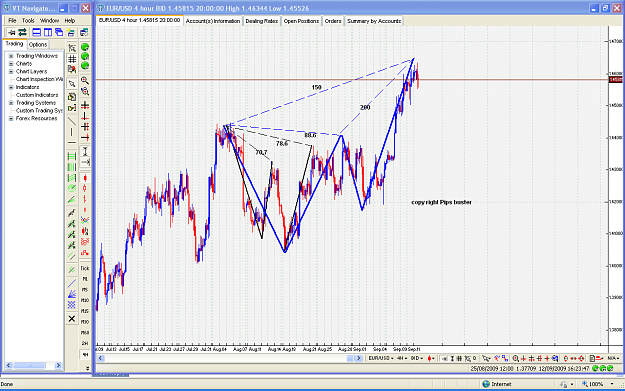
Task: Open the Tools menu
Action: click(x=28, y=20)
